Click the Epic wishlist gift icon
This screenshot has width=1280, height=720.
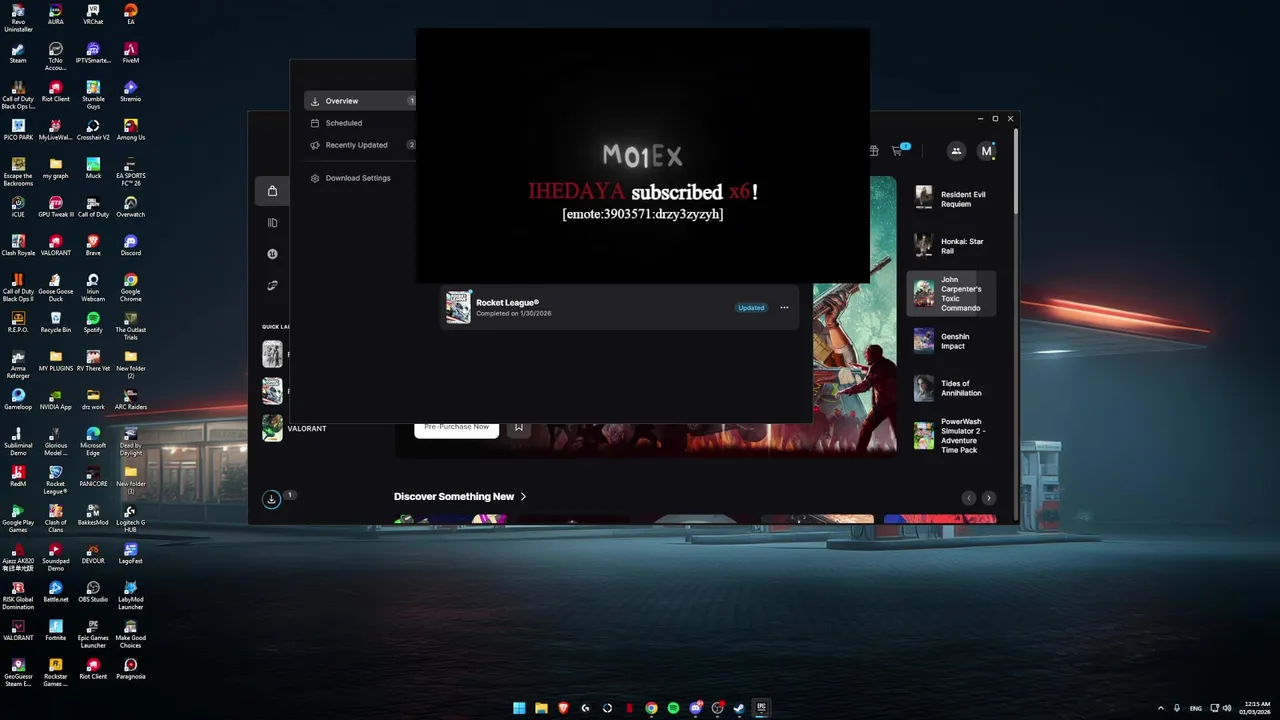[873, 151]
